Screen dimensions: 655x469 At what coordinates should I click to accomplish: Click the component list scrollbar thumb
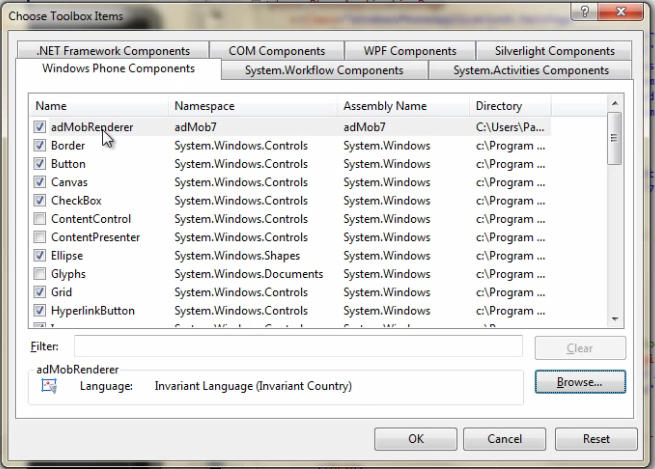[614, 138]
